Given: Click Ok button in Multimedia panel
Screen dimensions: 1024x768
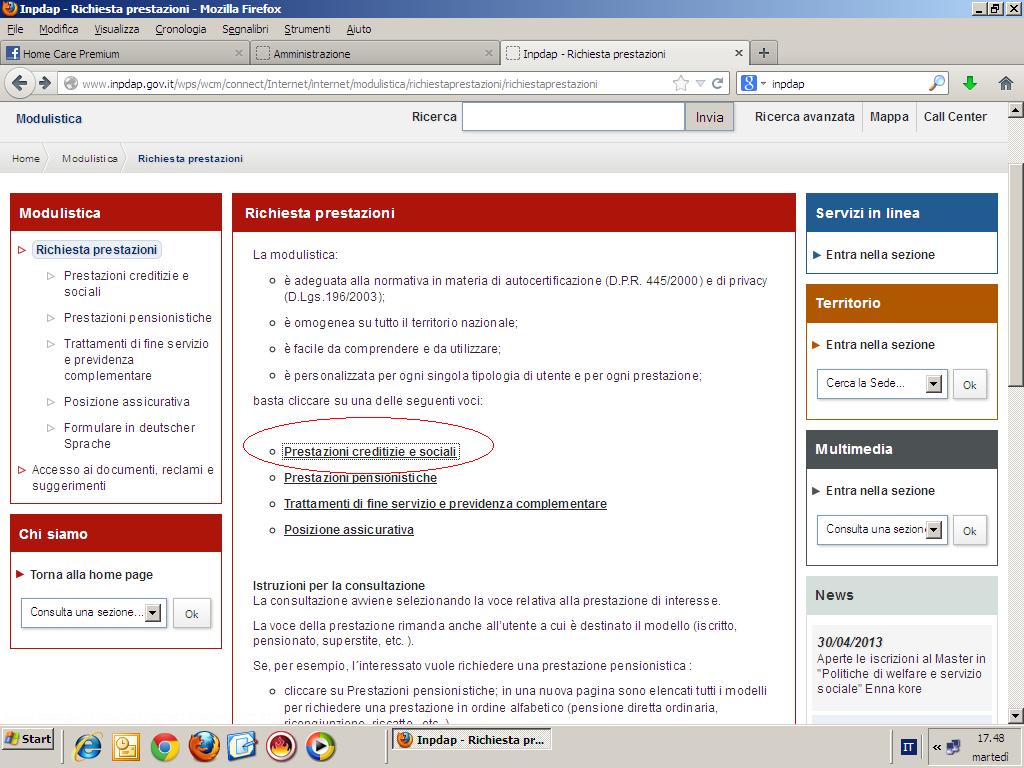Looking at the screenshot, I should (x=970, y=531).
